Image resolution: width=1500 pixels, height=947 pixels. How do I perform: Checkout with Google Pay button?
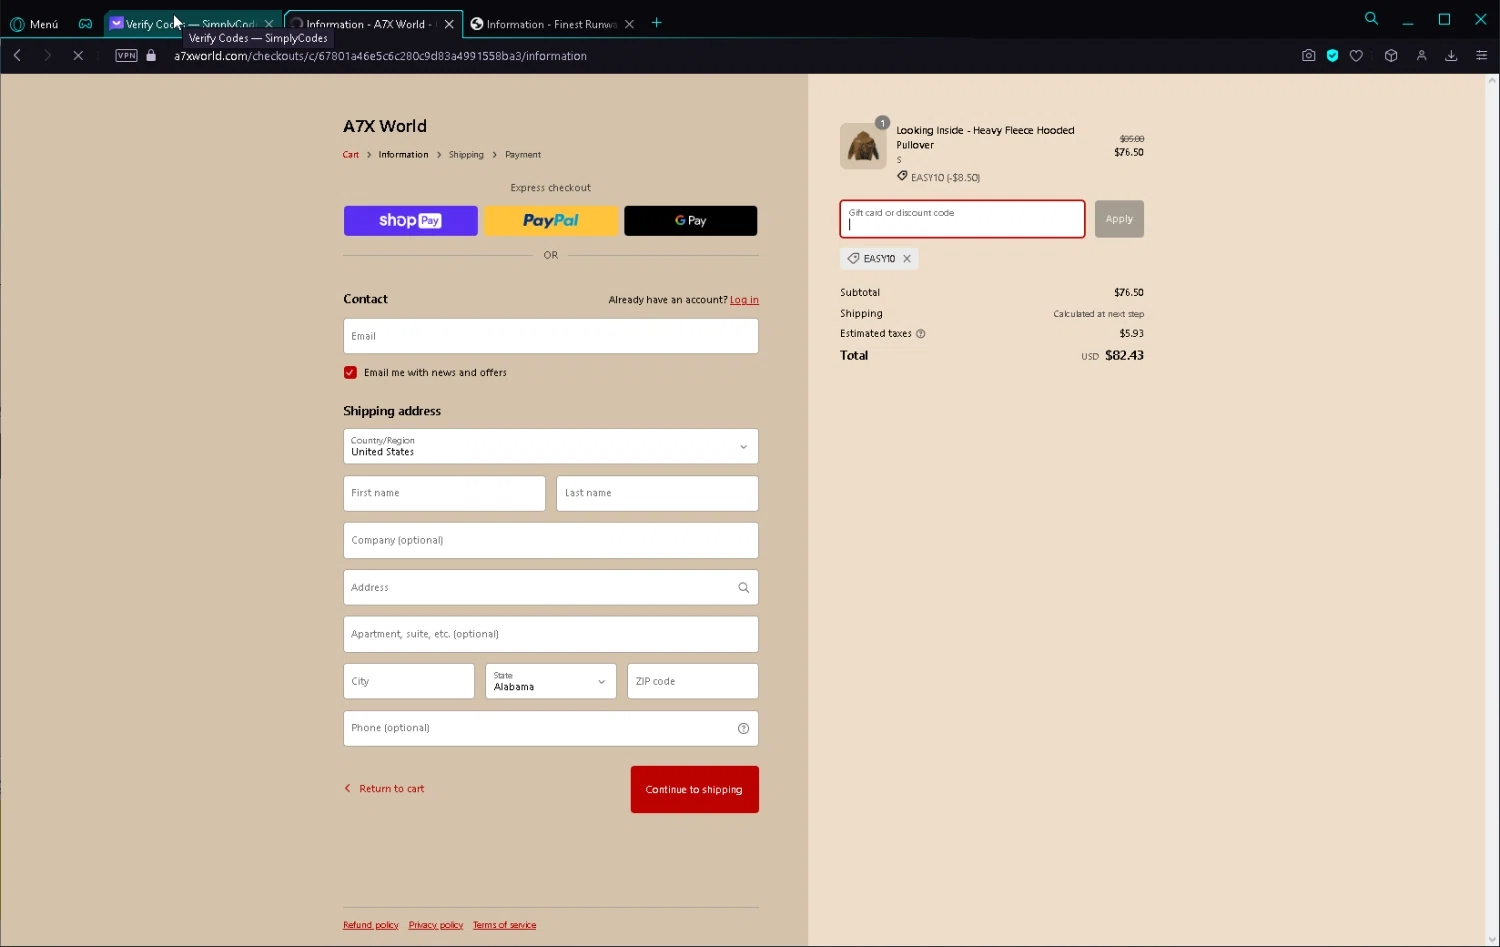[x=691, y=221]
